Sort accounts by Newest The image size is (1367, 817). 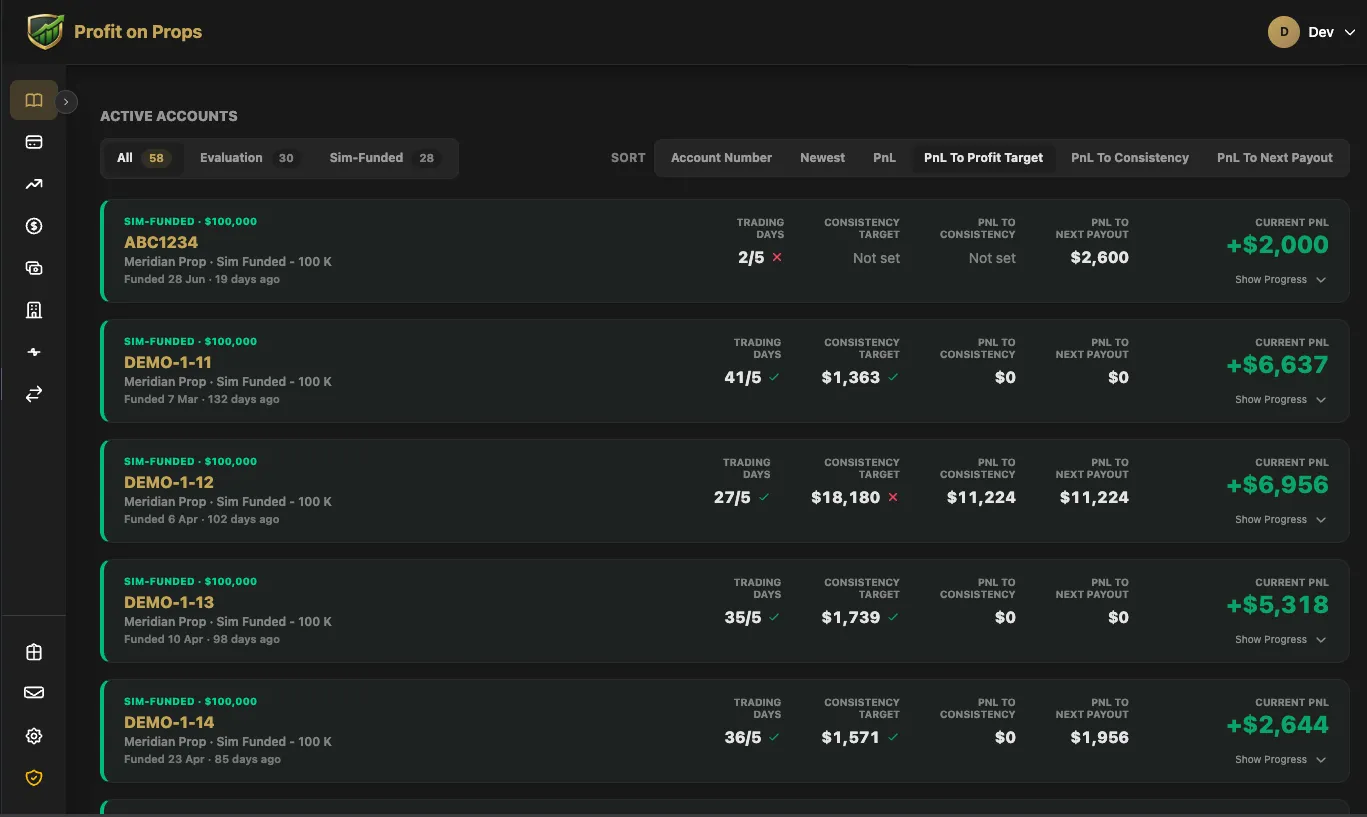(x=822, y=158)
